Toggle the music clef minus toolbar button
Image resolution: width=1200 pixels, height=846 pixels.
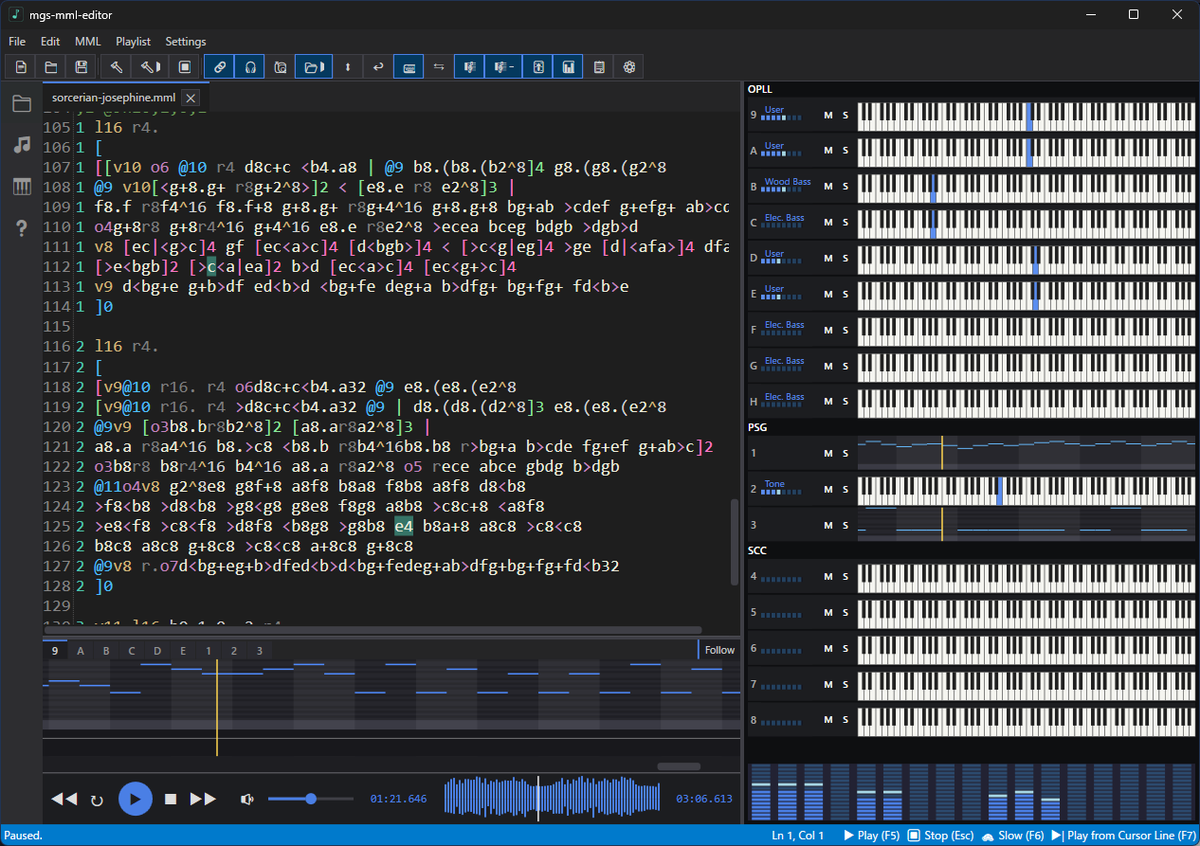(502, 67)
